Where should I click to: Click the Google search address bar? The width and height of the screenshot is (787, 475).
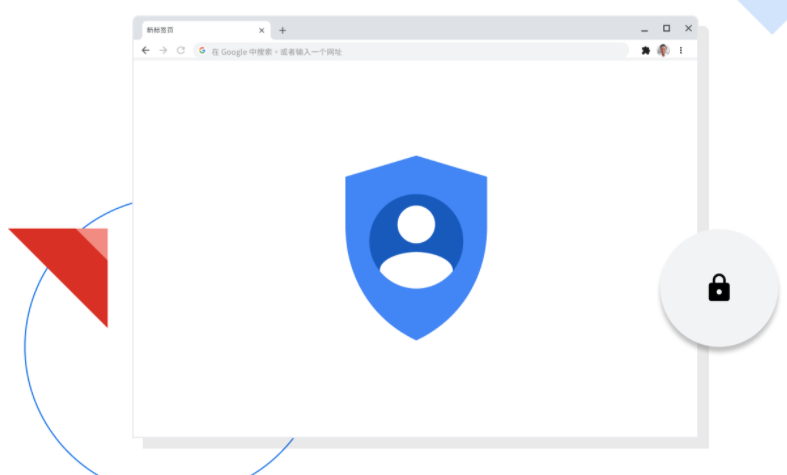pos(411,51)
